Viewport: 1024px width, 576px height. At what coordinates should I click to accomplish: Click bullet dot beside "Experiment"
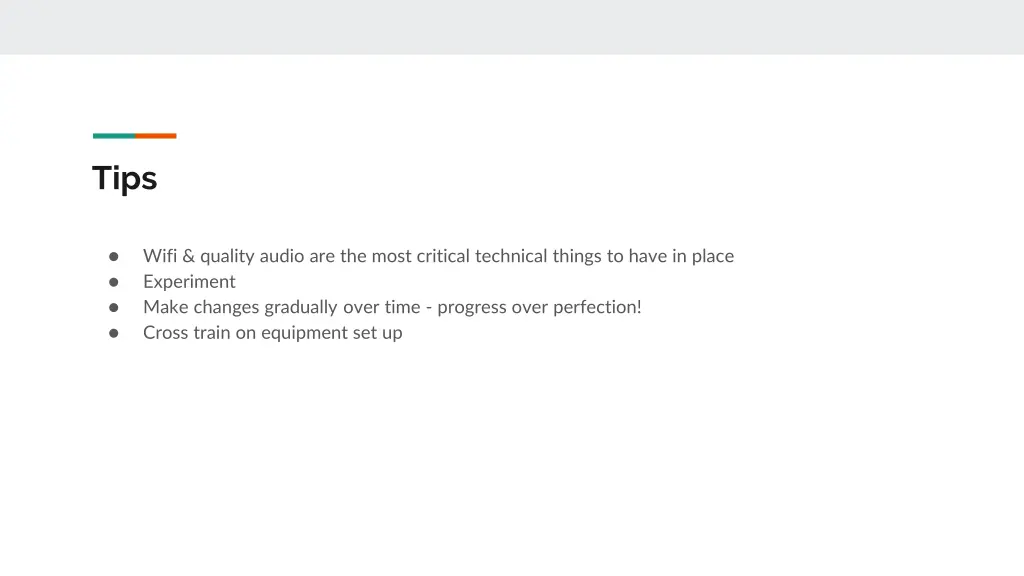(114, 282)
